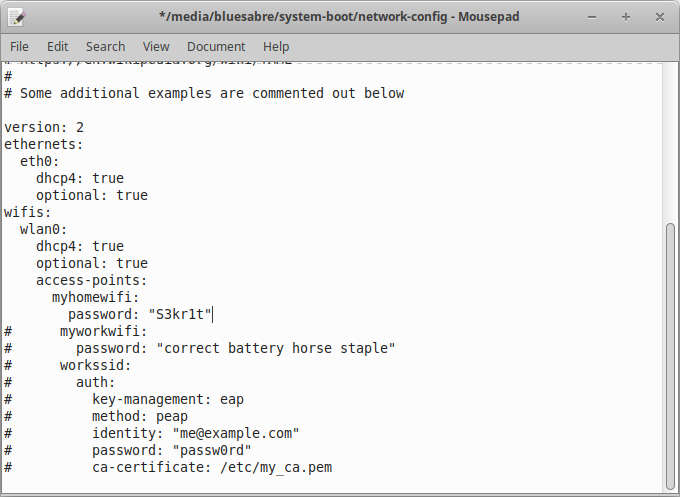Screen dimensions: 680x497
Task: Open the Search menu
Action: click(105, 46)
